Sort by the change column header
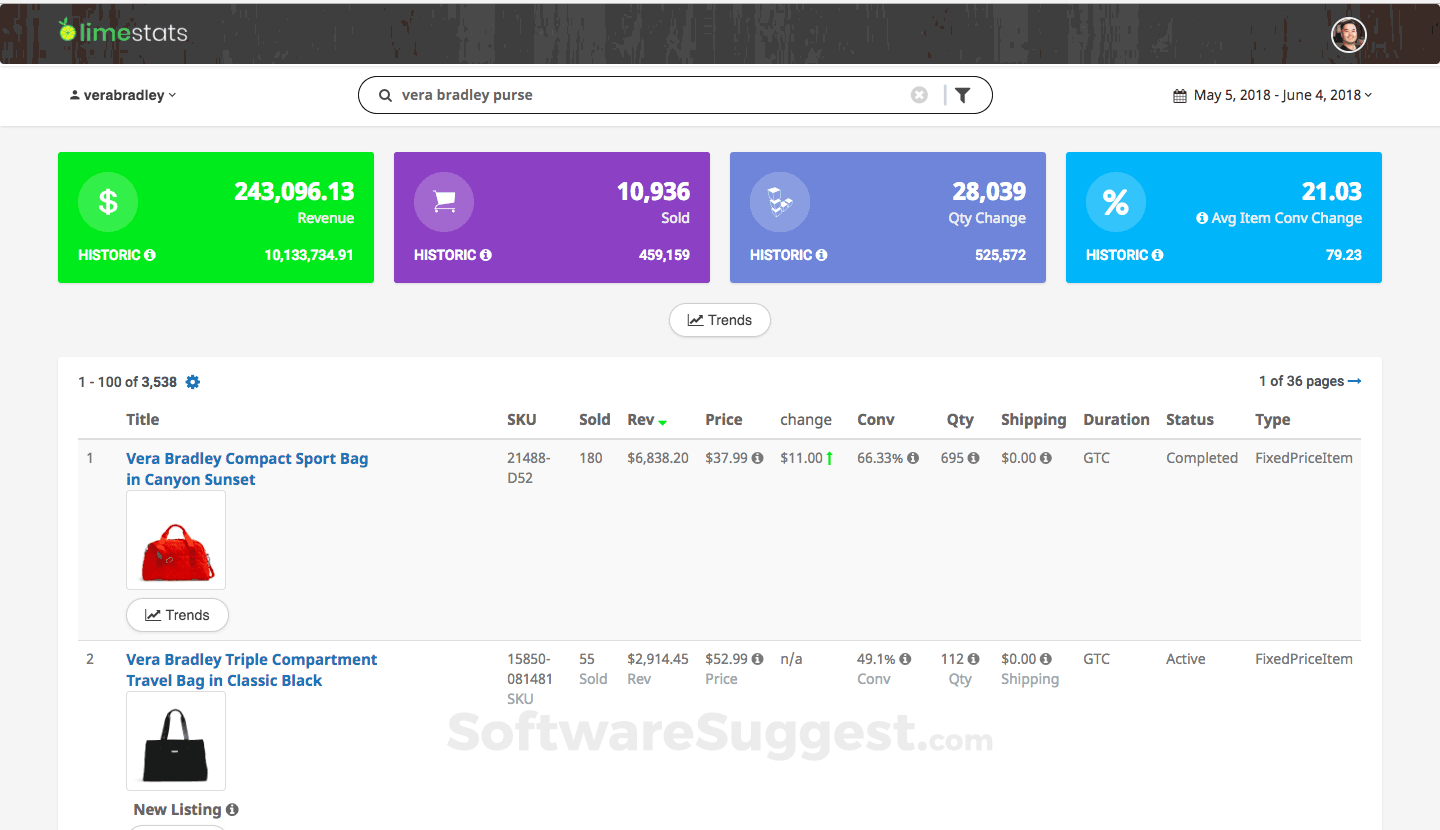1440x830 pixels. tap(806, 420)
